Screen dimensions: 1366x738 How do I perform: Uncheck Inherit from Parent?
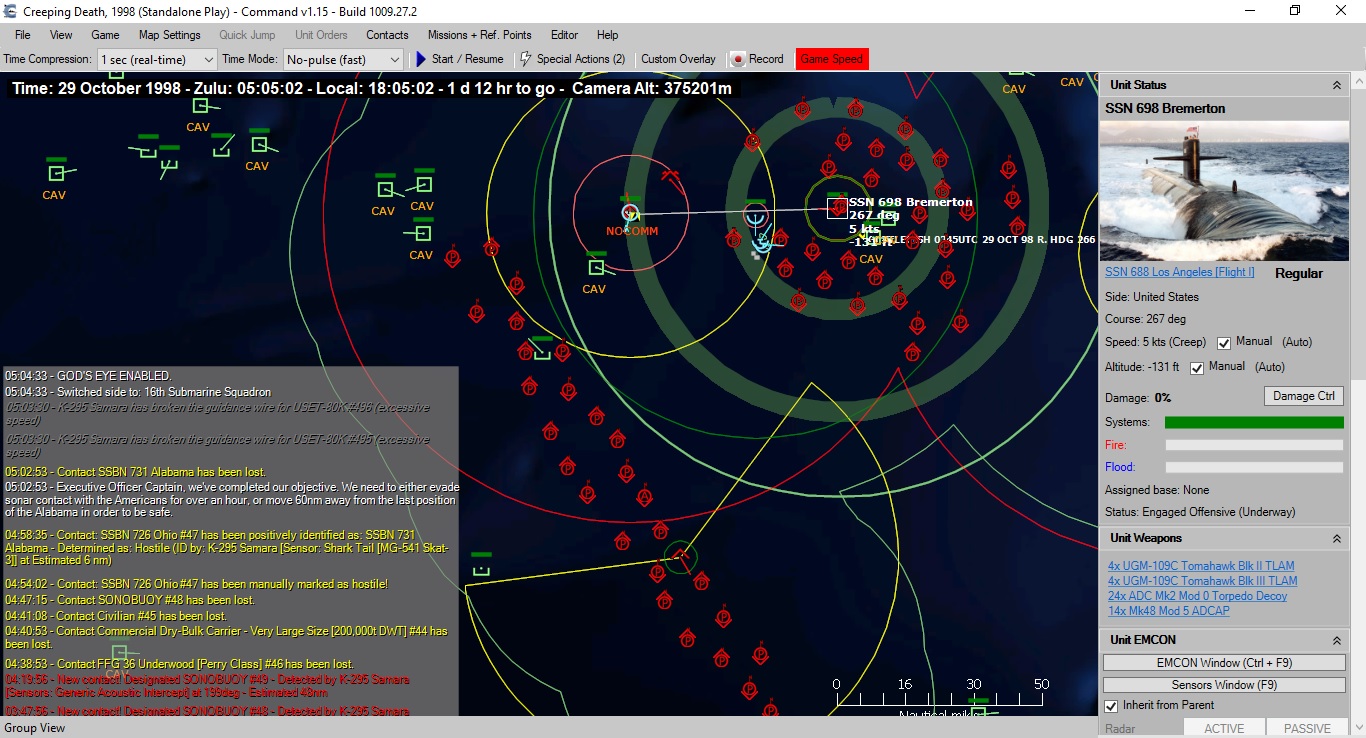coord(1111,706)
